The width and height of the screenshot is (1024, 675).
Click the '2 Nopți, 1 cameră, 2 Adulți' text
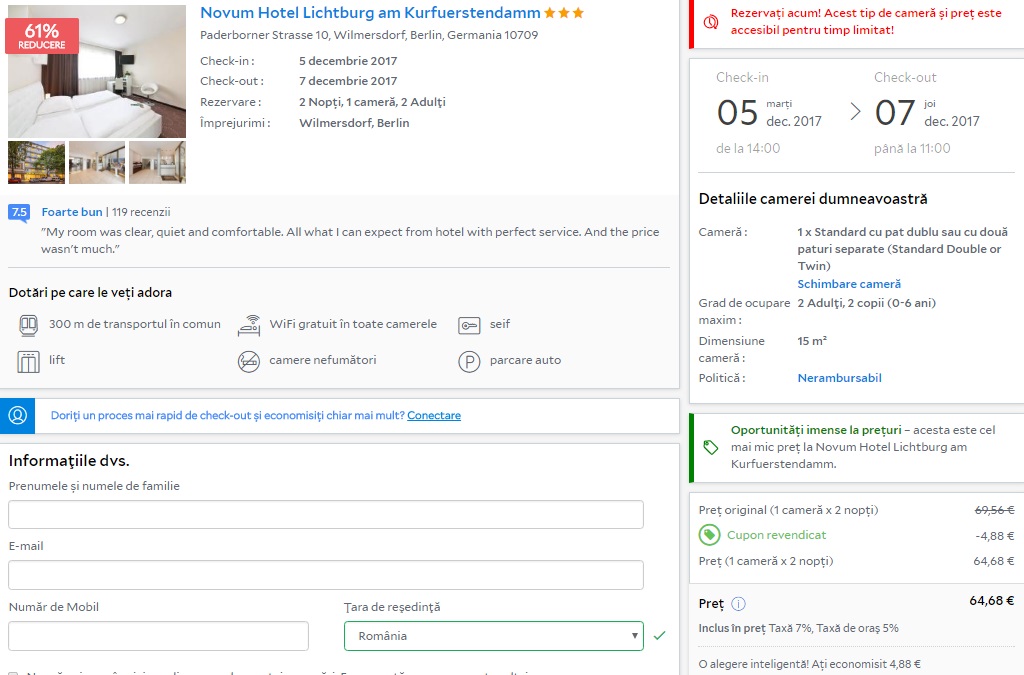[x=372, y=102]
